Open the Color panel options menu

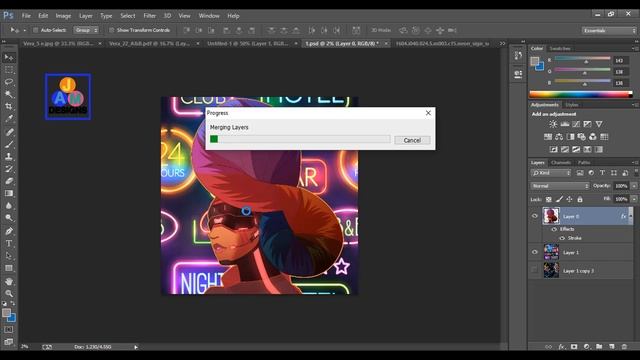click(634, 49)
